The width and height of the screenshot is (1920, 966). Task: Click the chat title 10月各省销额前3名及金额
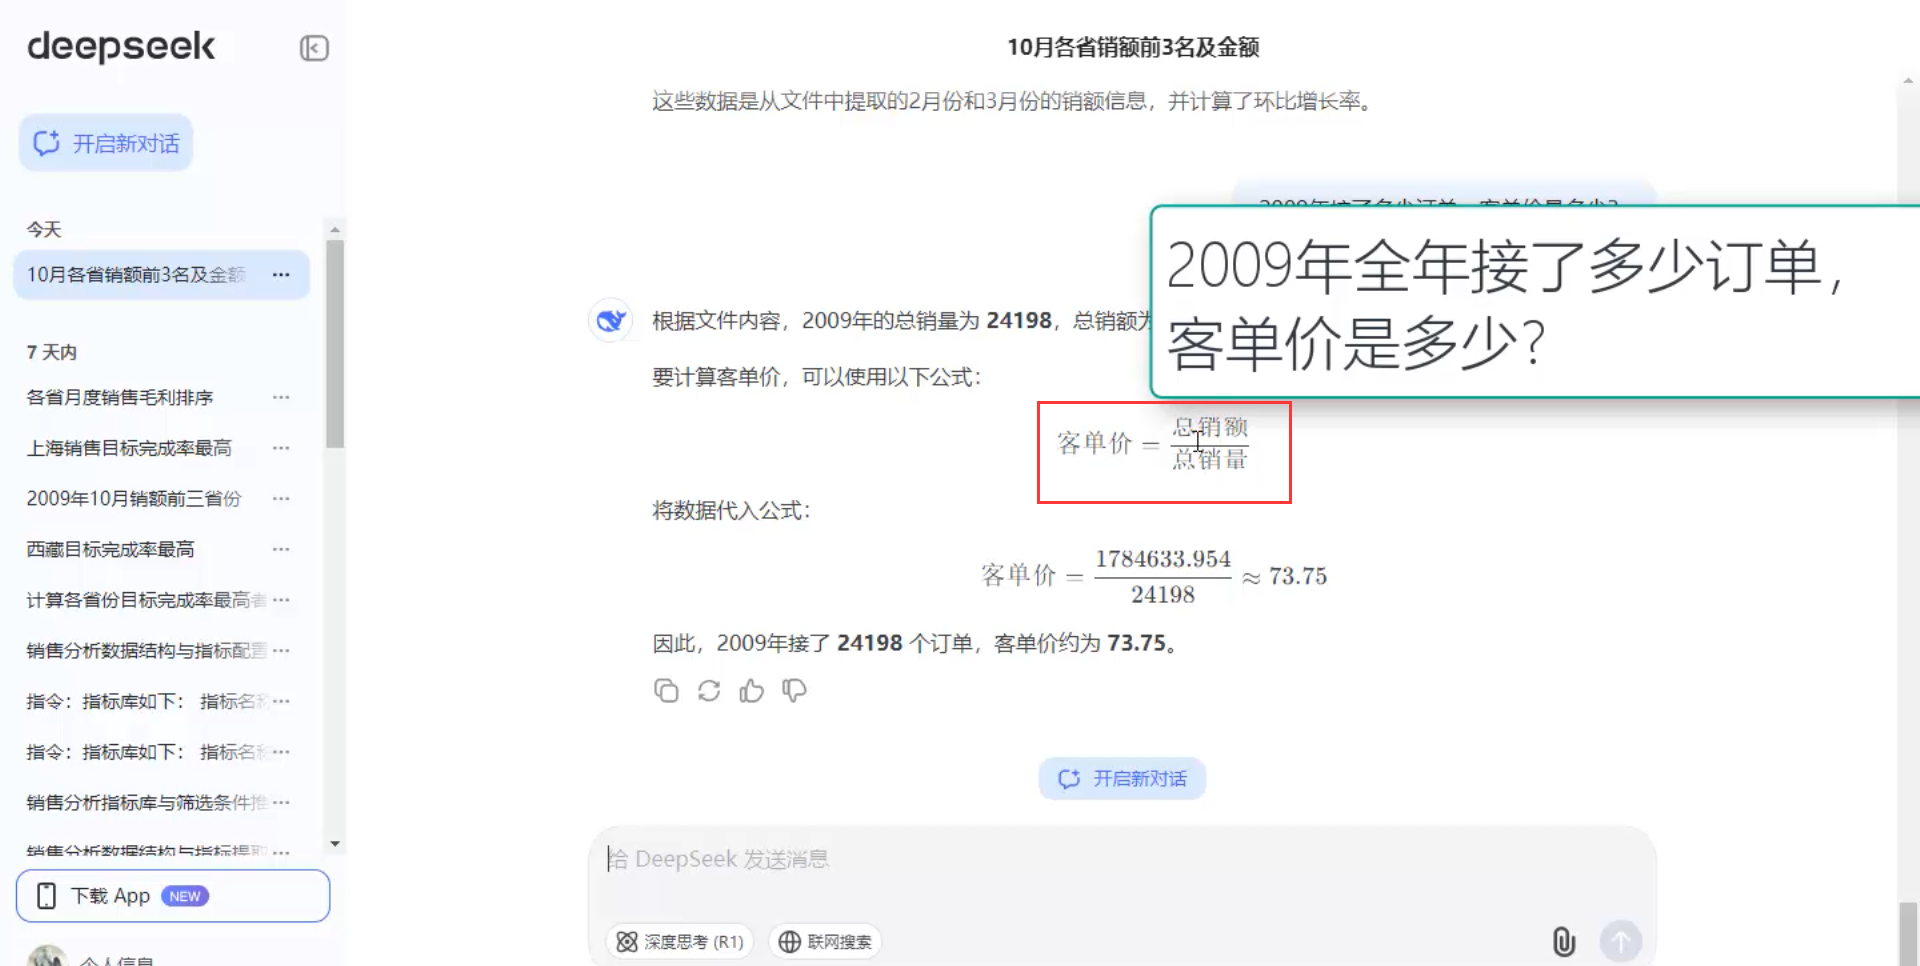pos(1133,47)
